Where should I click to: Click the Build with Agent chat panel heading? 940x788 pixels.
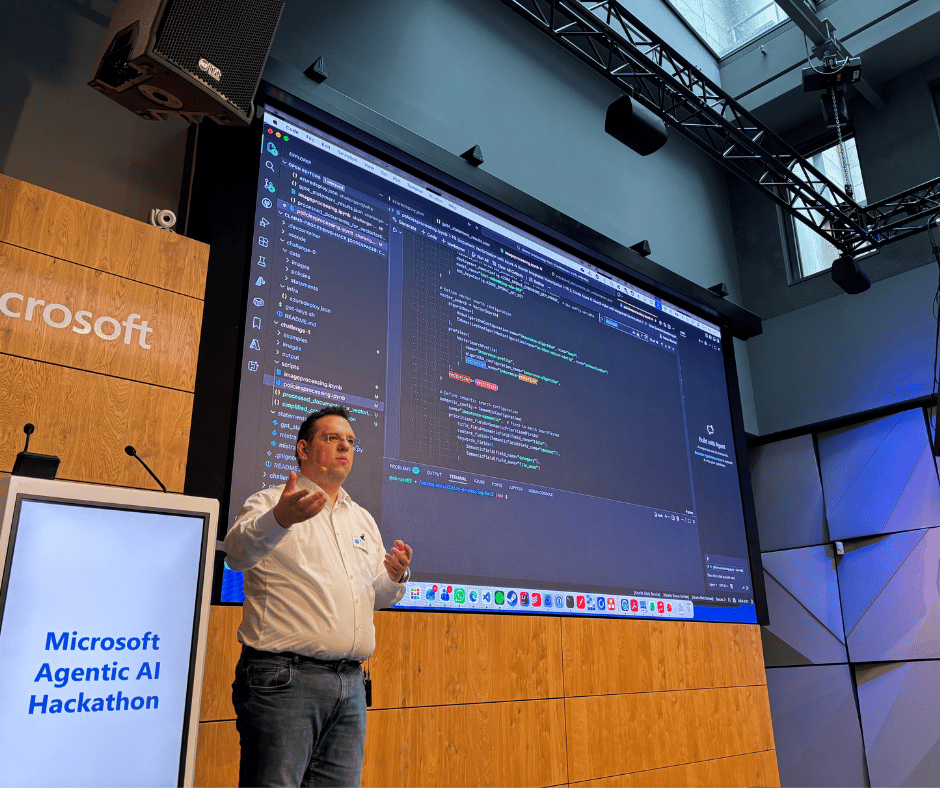point(712,443)
